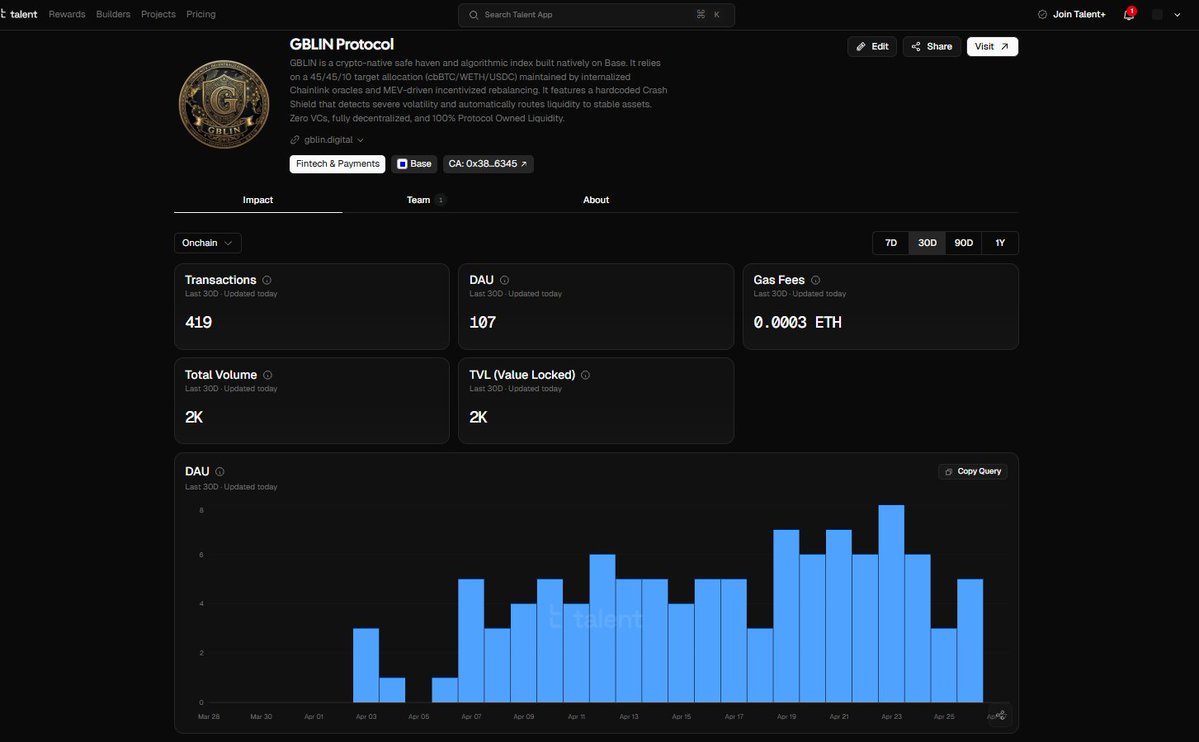
Task: Click the share icon on Share button
Action: click(915, 47)
